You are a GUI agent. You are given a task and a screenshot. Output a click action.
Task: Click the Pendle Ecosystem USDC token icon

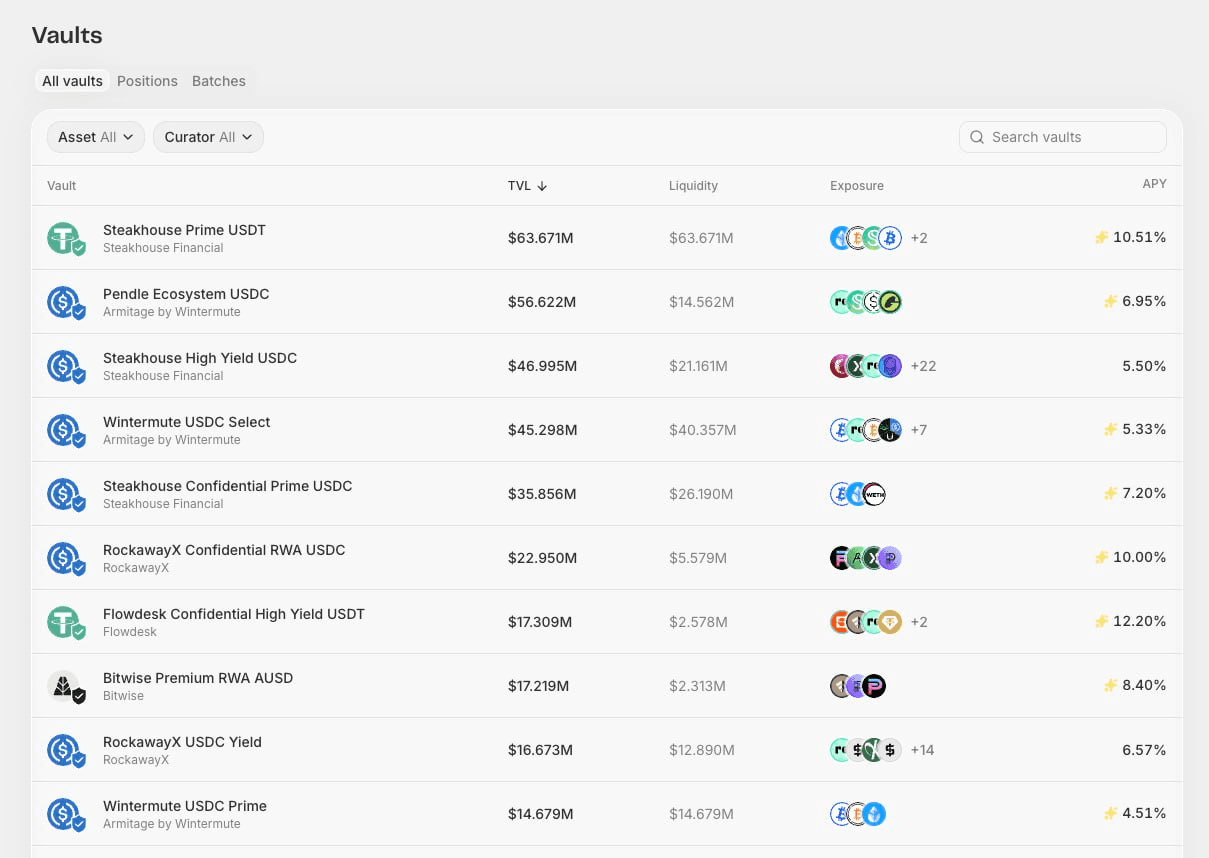click(x=66, y=302)
